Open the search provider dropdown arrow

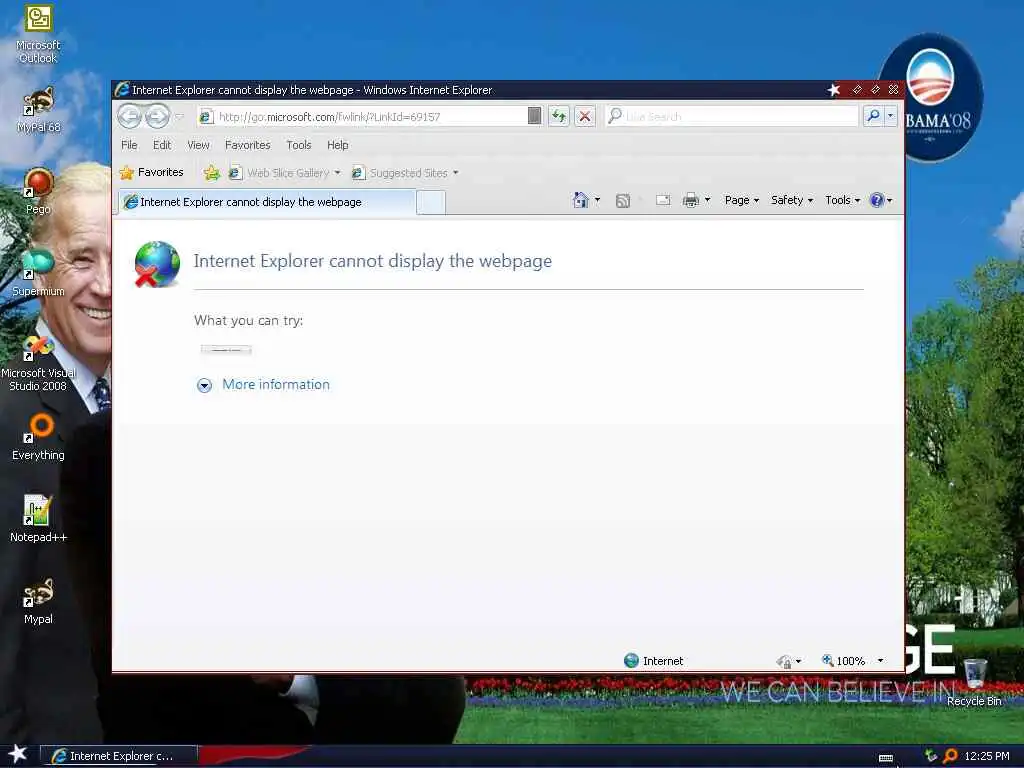pos(890,116)
